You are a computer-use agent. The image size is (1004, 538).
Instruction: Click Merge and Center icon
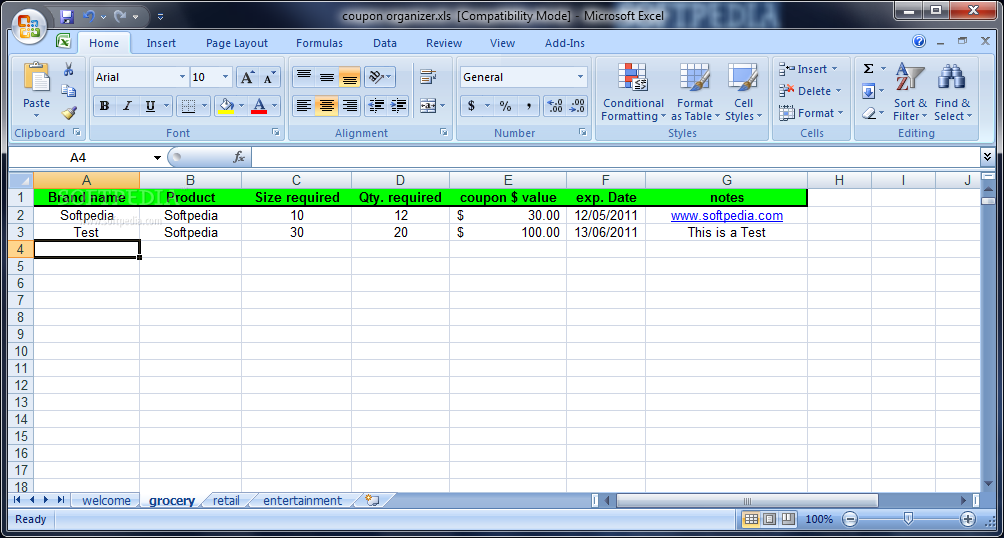(x=427, y=106)
